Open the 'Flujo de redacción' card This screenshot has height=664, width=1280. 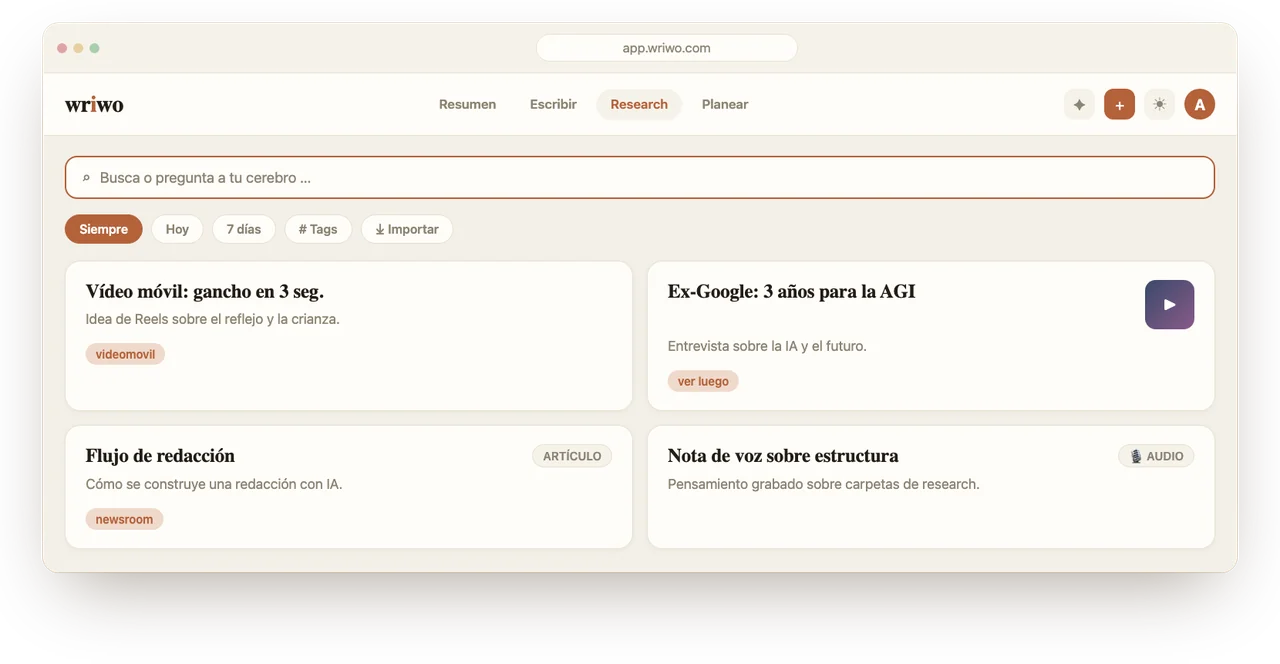point(349,487)
